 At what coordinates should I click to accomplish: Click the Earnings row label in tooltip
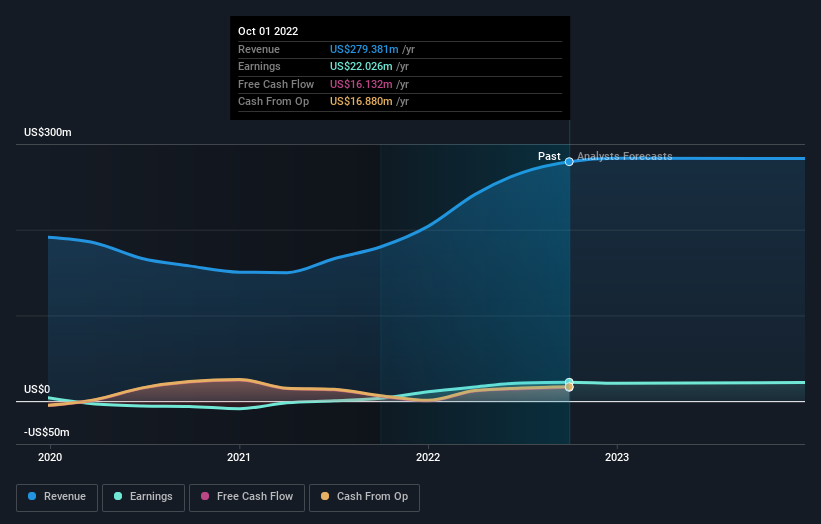[259, 66]
